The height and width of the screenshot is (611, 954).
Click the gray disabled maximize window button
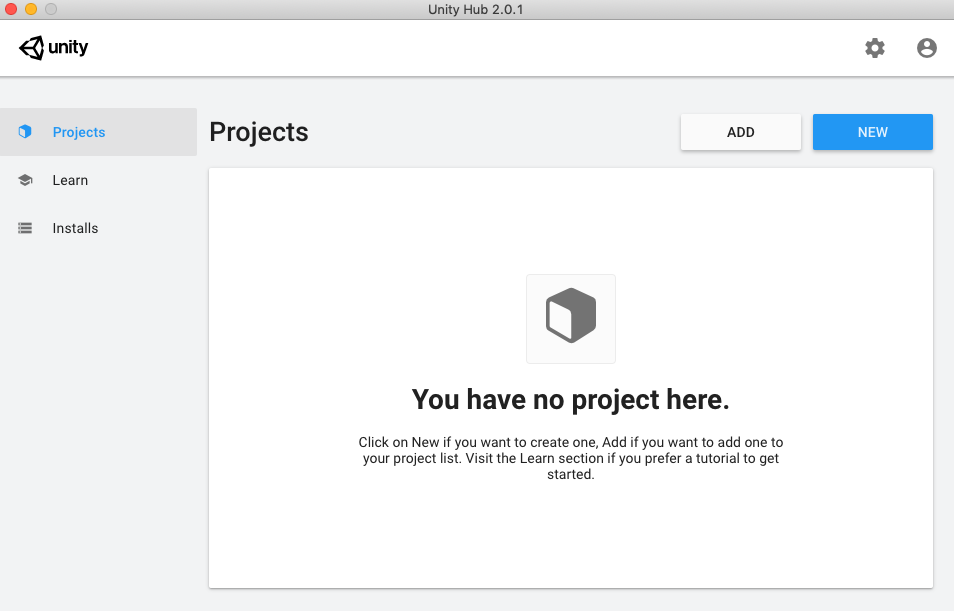pos(51,9)
